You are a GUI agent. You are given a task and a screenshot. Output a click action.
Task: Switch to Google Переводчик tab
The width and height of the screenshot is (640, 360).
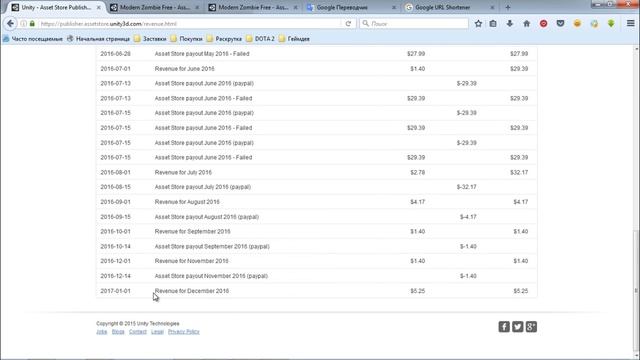pos(351,7)
